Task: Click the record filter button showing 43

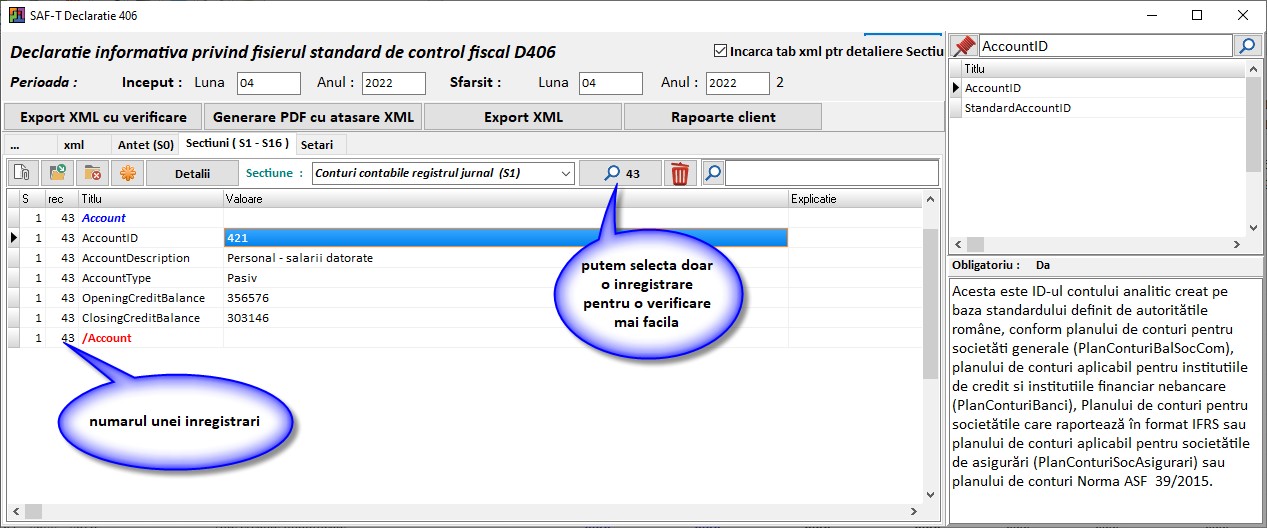Action: pyautogui.click(x=620, y=173)
